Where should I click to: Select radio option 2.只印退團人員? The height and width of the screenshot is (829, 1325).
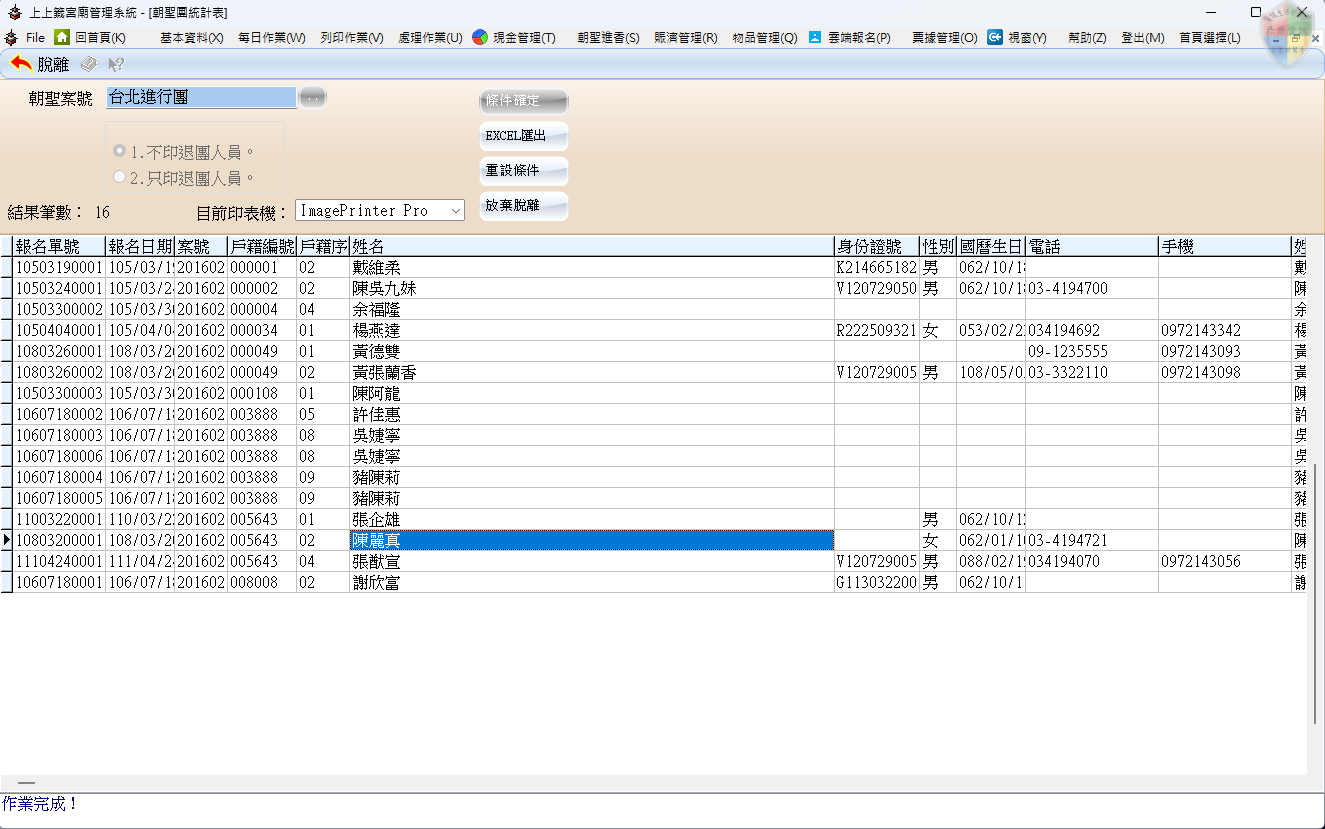120,177
